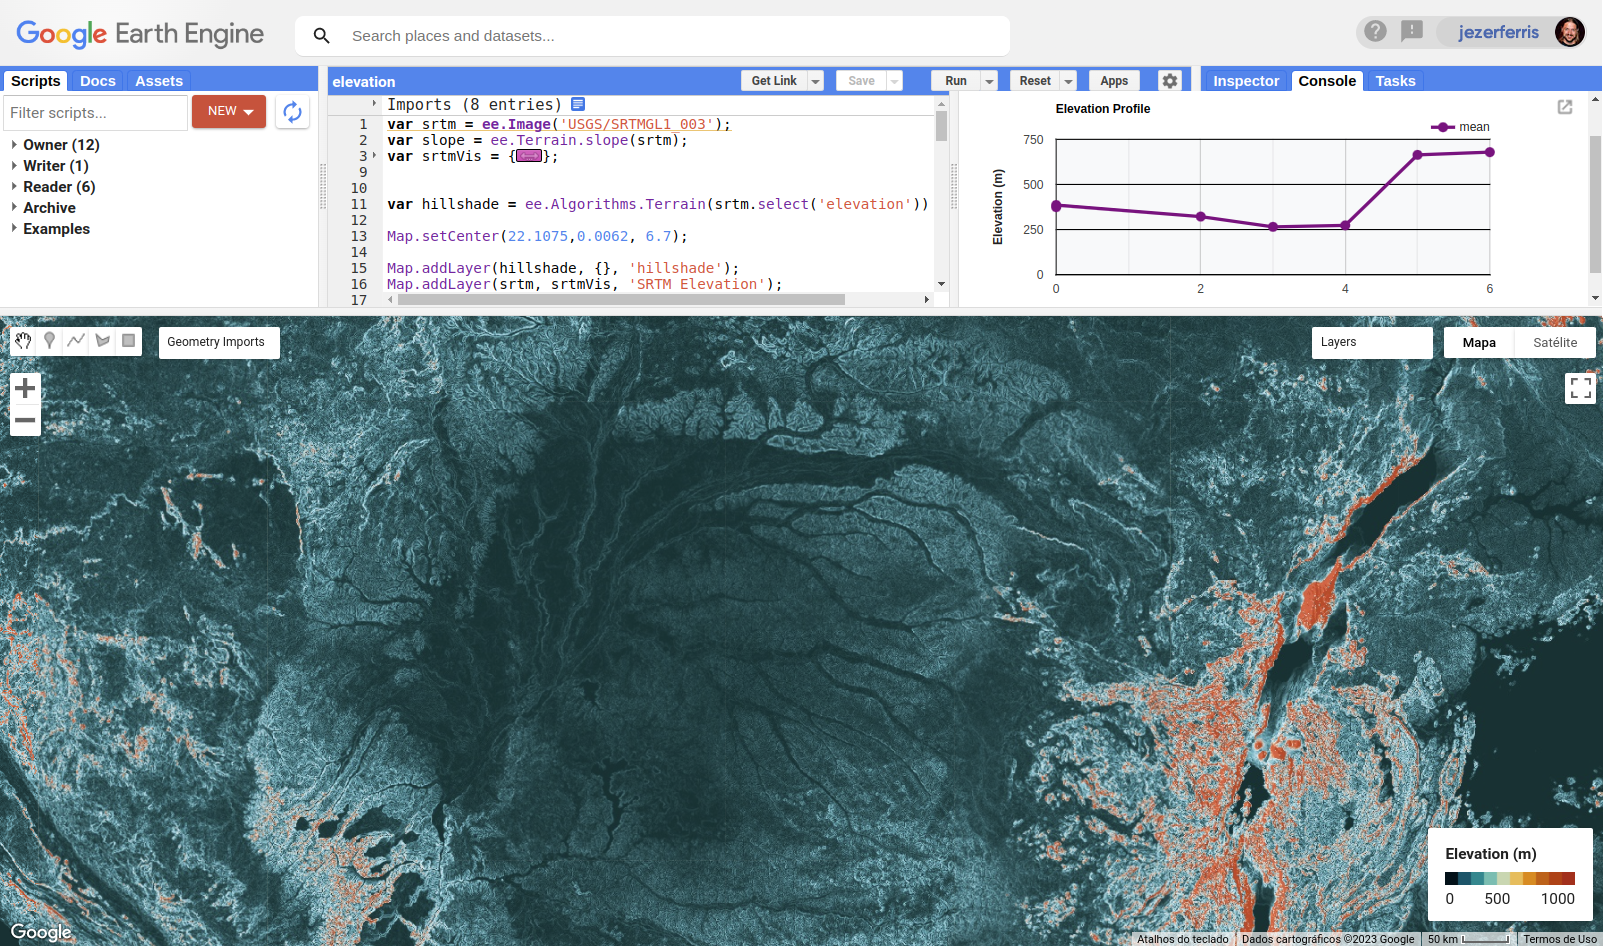This screenshot has width=1603, height=946.
Task: Select the hand pan tool
Action: (x=23, y=341)
